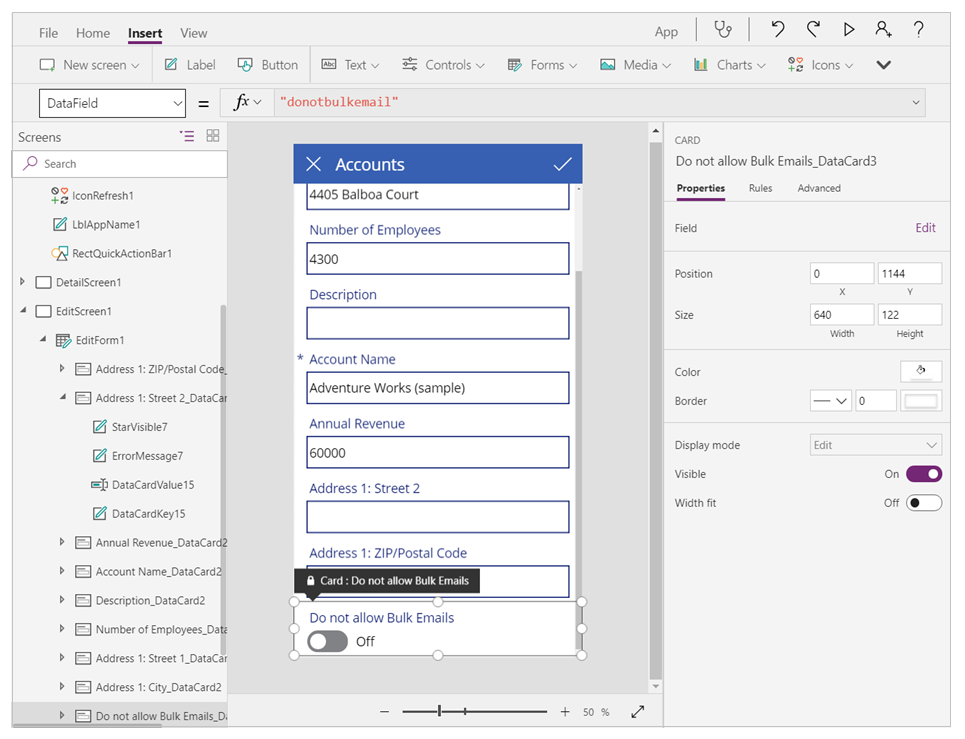
Task: Insert a new Button control
Action: [x=268, y=65]
